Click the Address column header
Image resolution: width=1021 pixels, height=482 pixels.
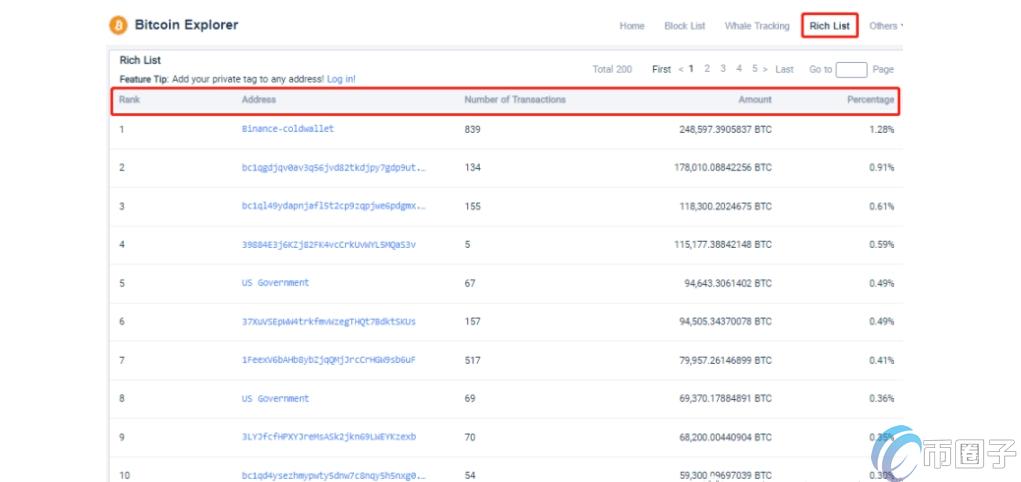coord(259,100)
